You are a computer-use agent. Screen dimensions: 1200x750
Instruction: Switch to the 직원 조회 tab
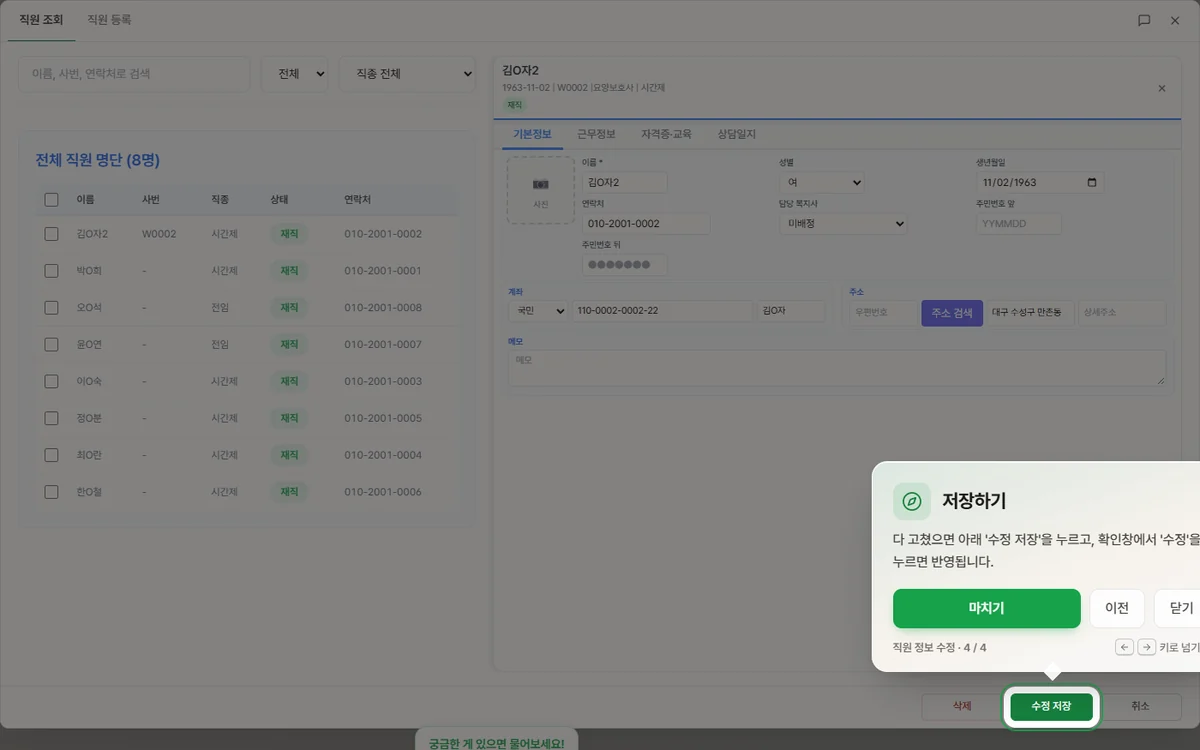pos(41,20)
